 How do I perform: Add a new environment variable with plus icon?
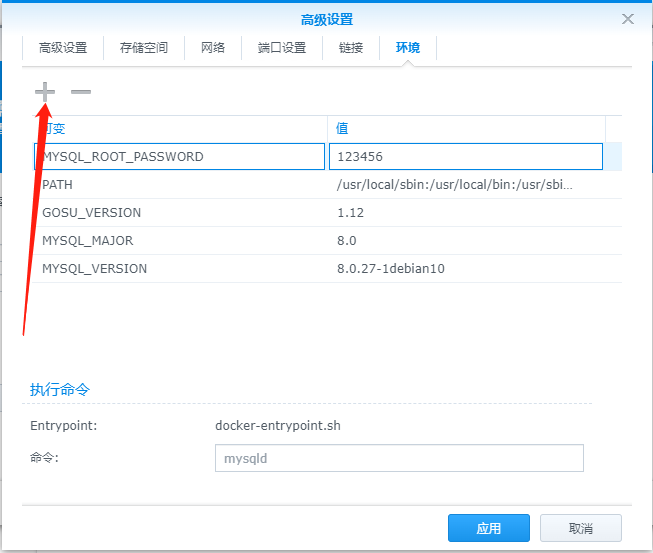[45, 92]
